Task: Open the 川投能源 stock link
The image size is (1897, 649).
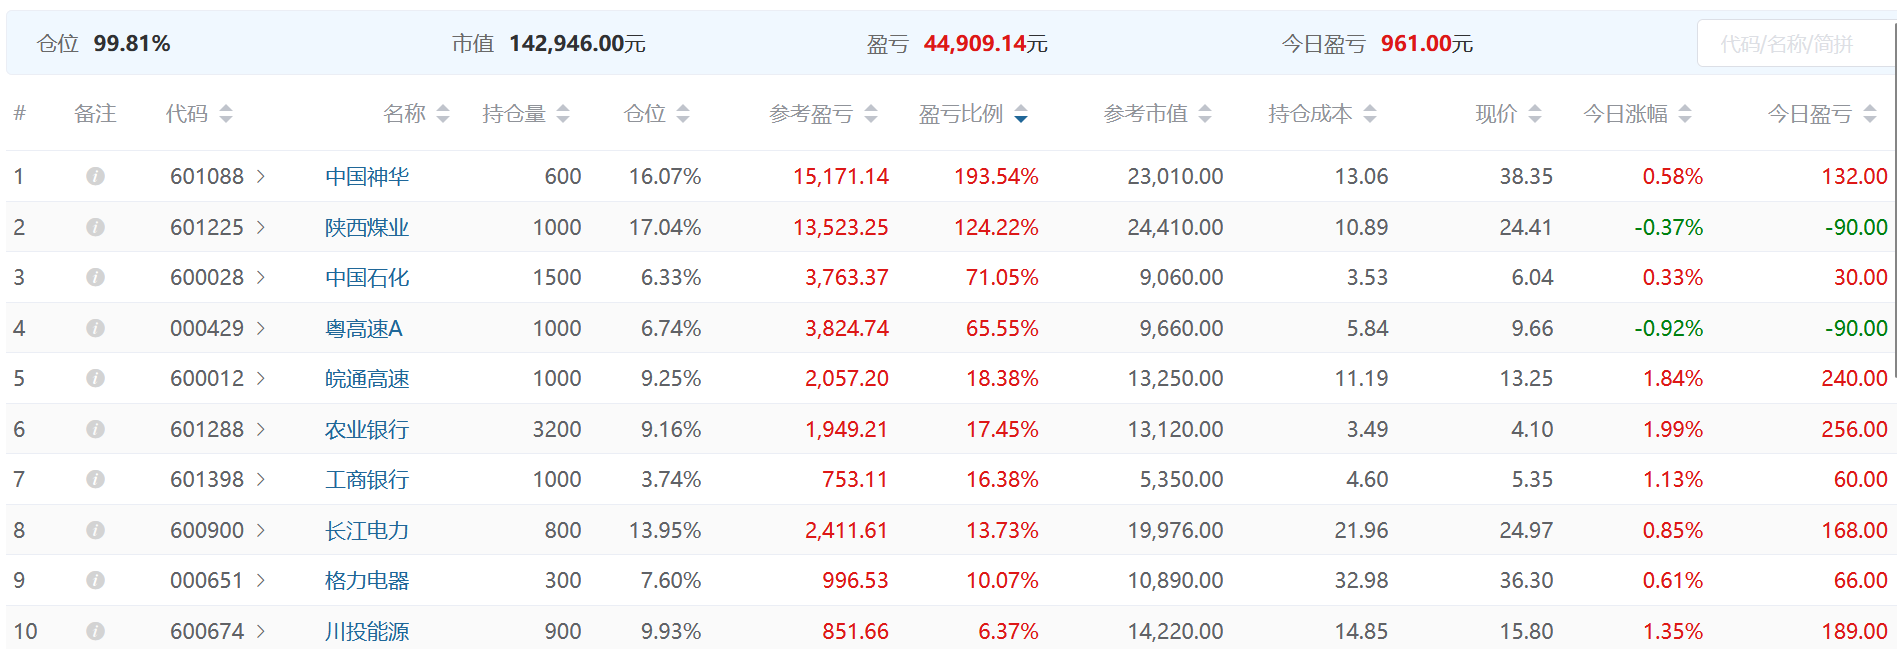Action: (x=367, y=631)
